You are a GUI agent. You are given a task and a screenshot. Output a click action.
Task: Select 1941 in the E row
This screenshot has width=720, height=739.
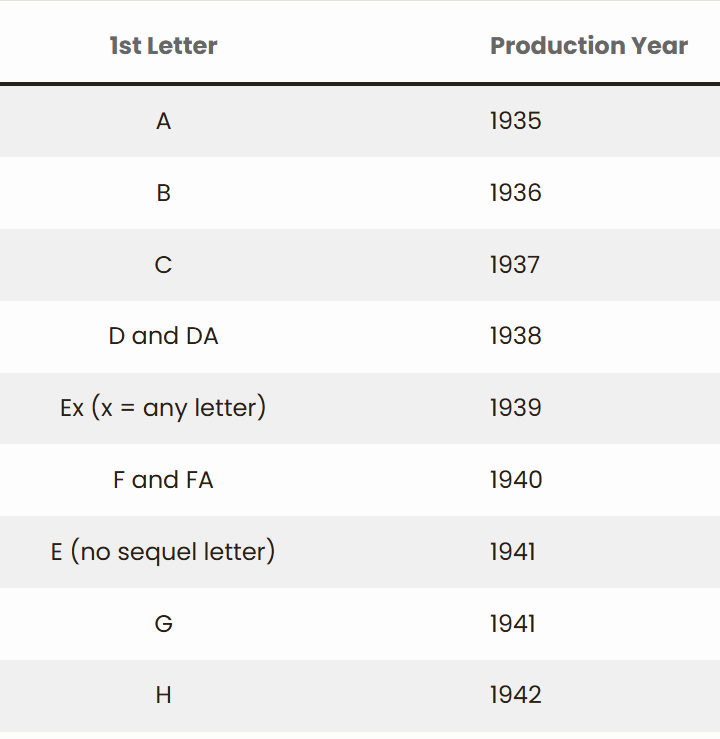point(513,552)
